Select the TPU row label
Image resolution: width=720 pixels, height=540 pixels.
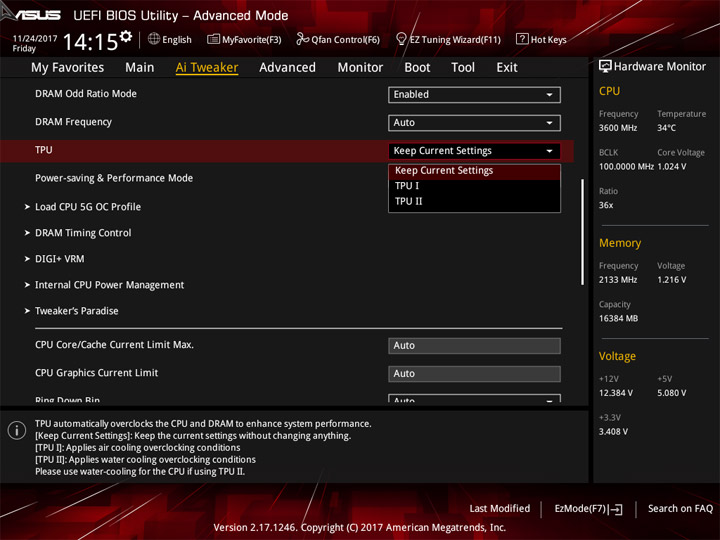pyautogui.click(x=44, y=150)
